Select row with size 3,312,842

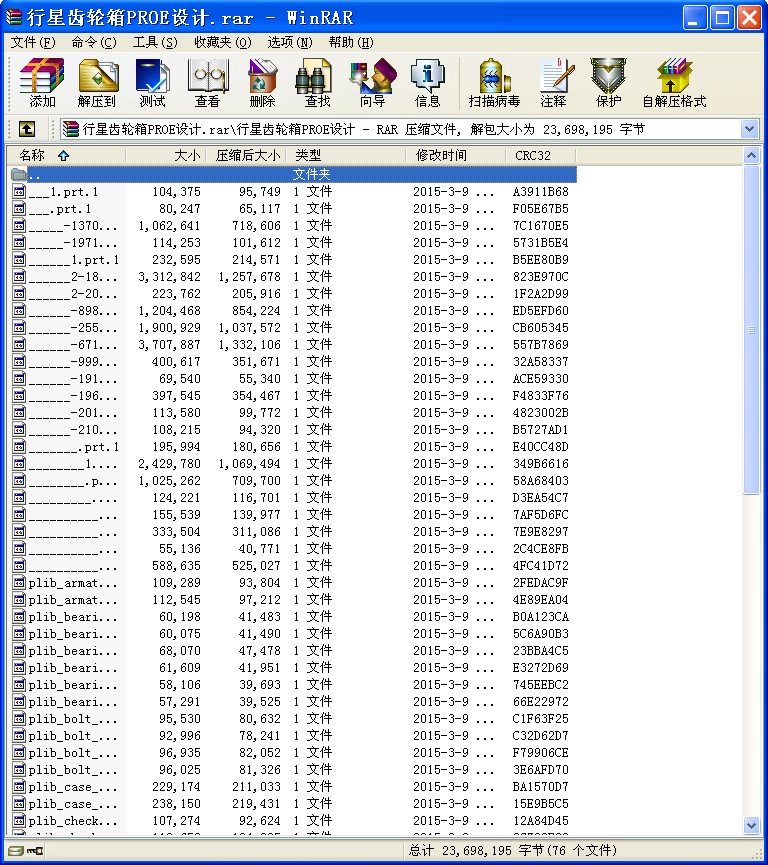(294, 277)
